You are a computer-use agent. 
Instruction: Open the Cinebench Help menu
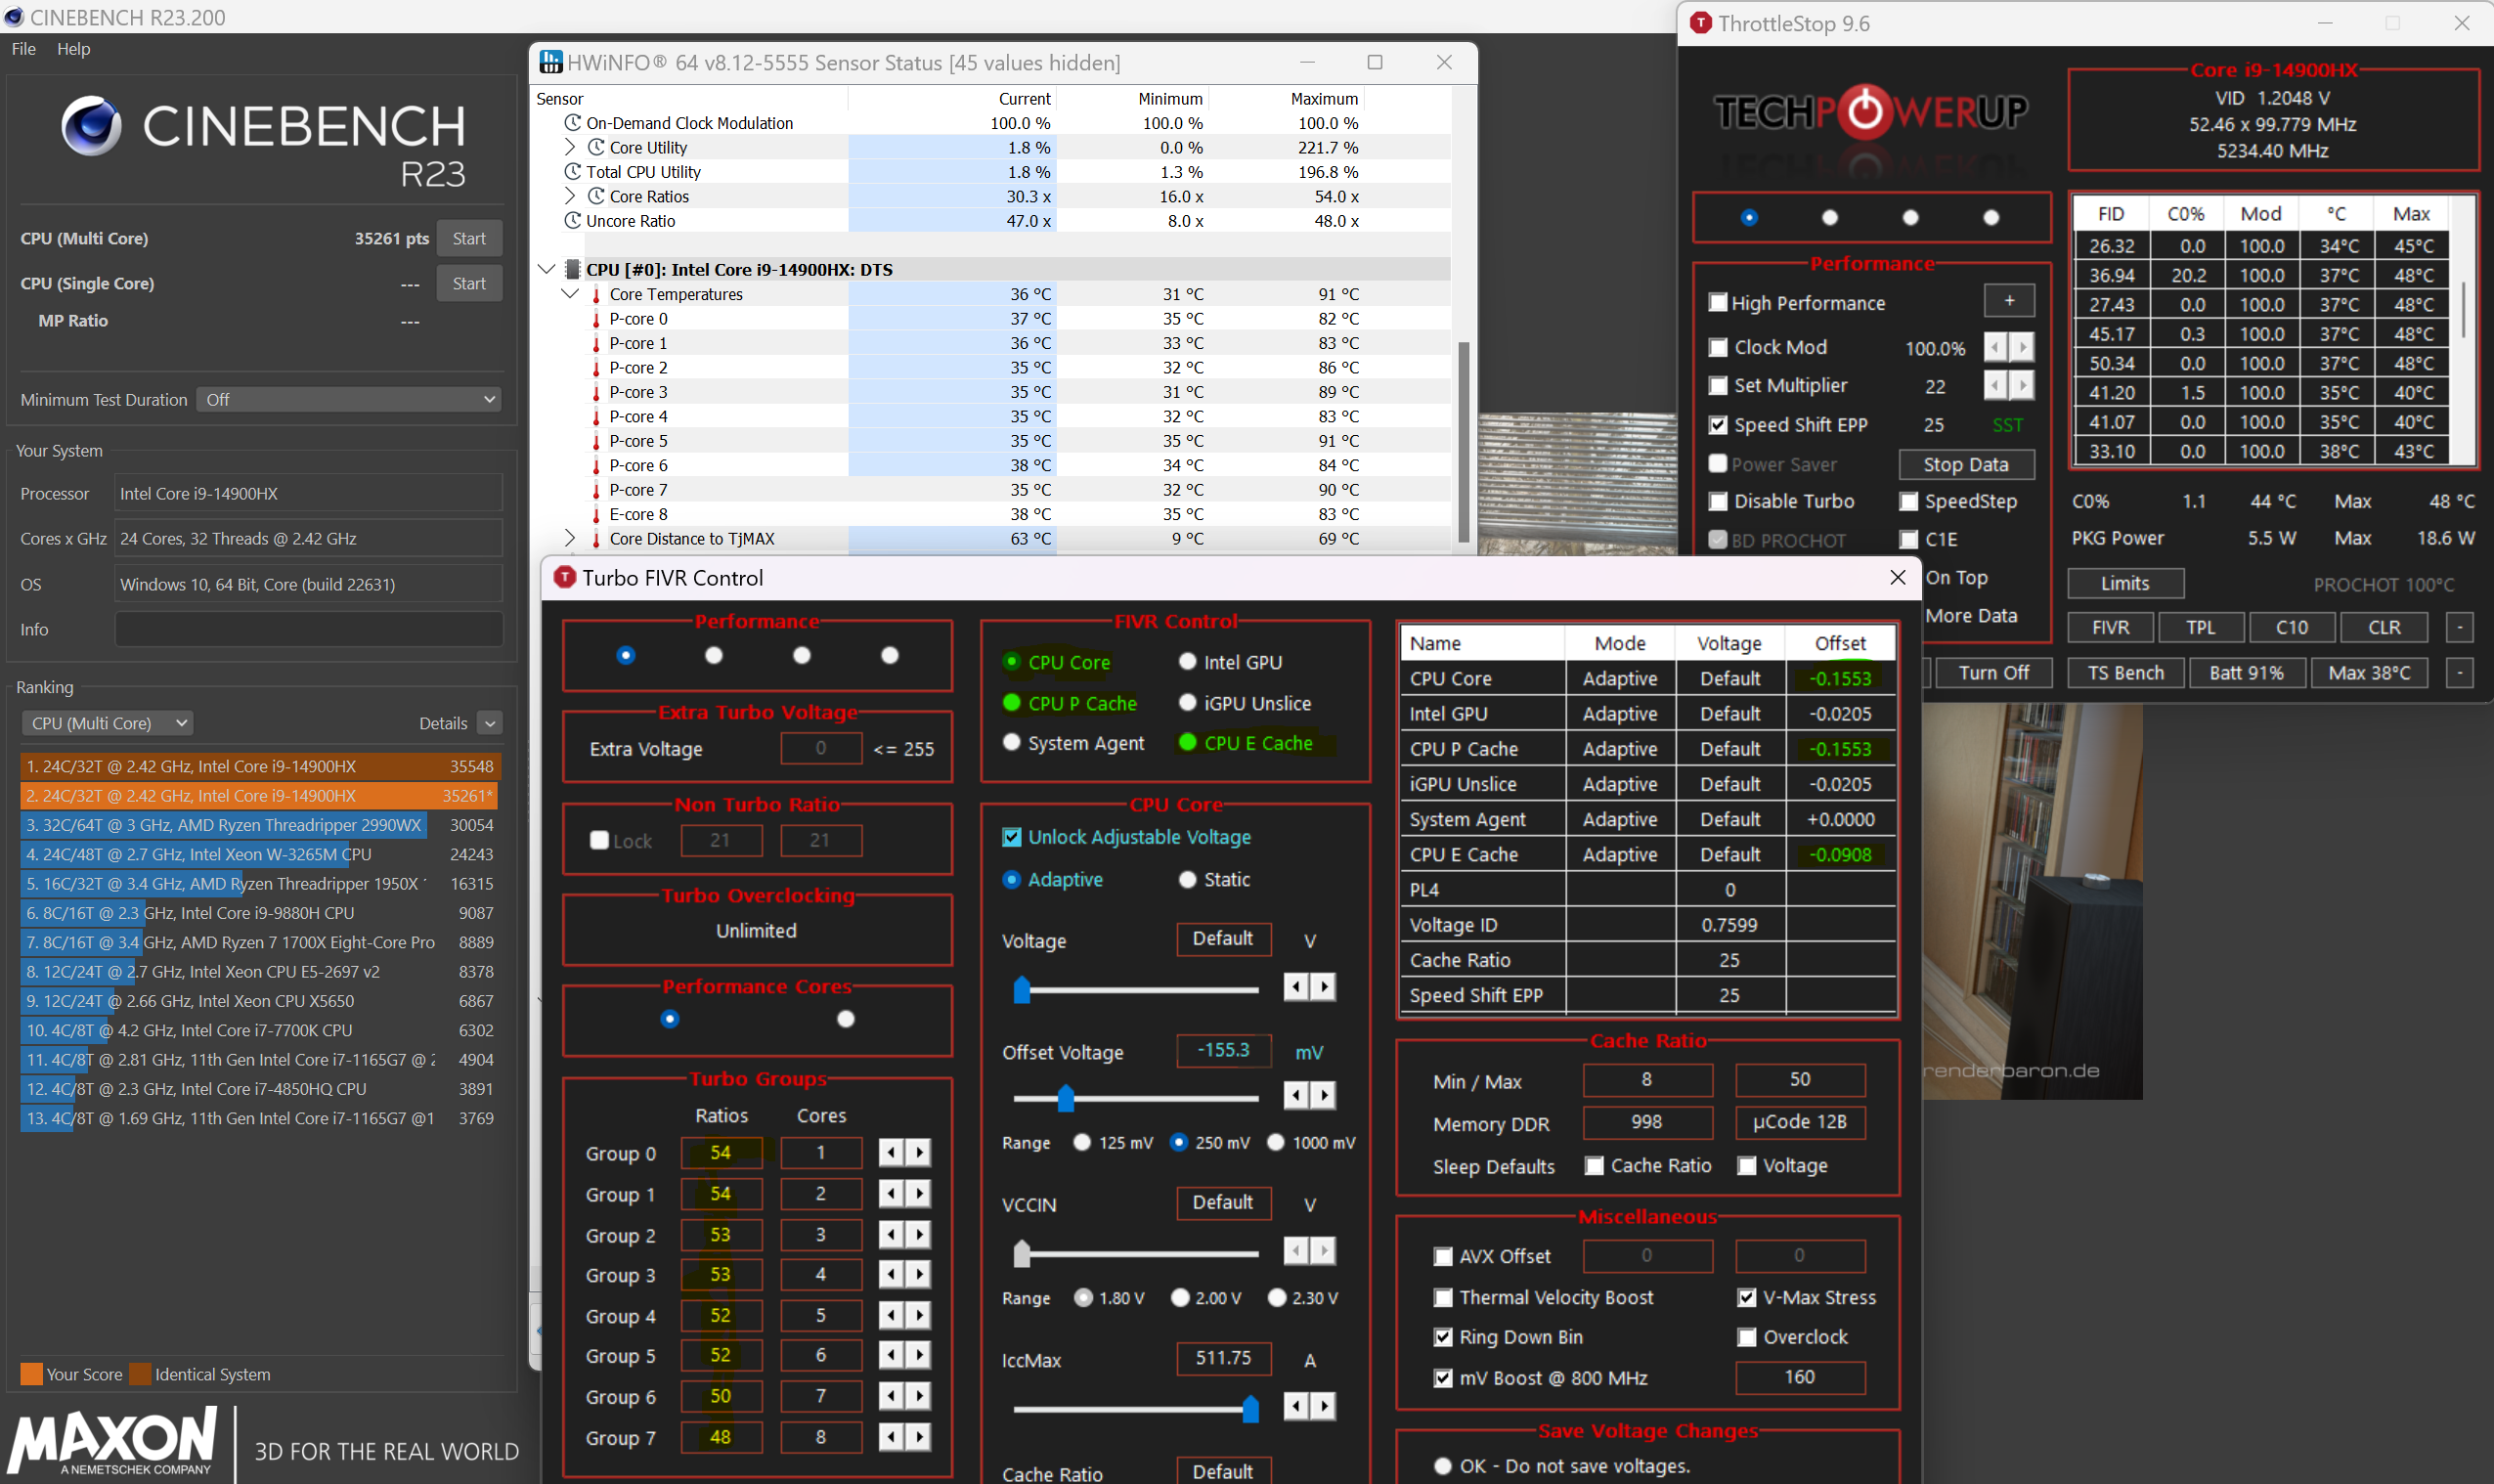pyautogui.click(x=73, y=48)
